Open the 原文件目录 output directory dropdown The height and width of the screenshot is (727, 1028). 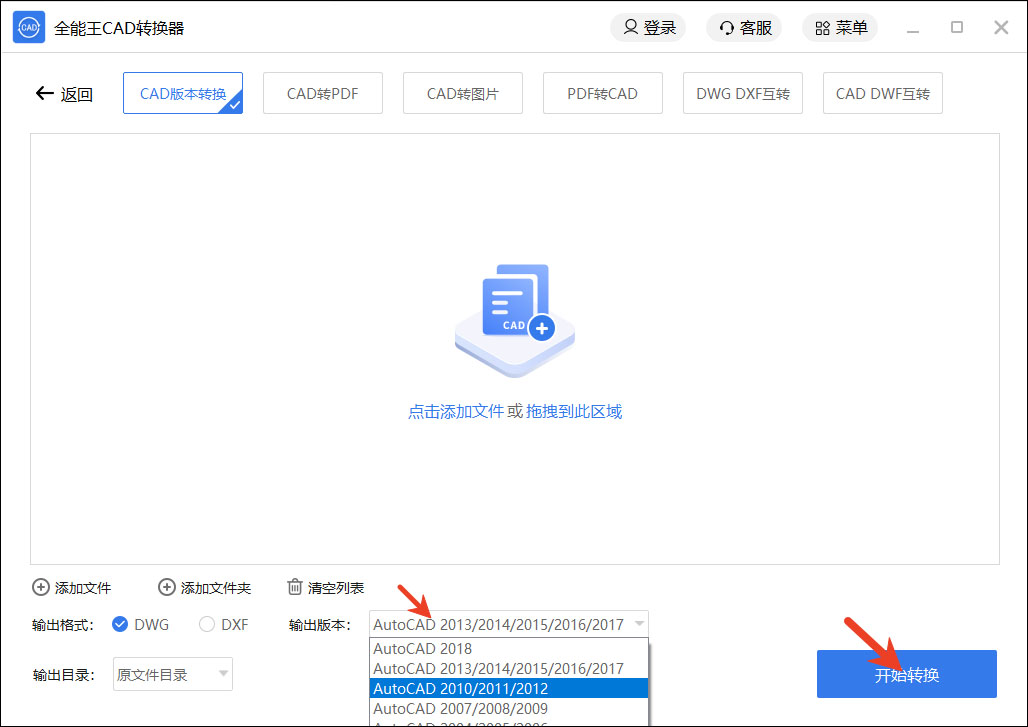173,674
